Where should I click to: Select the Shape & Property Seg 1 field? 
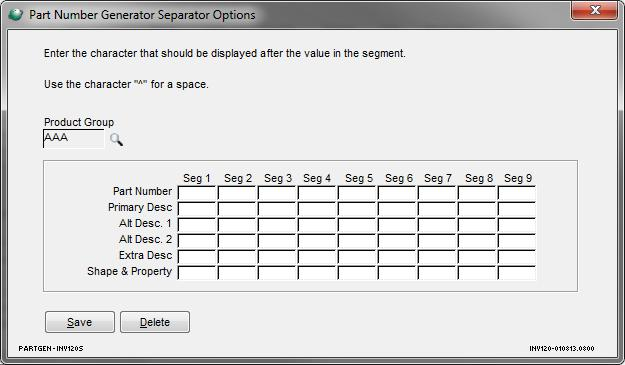click(x=197, y=272)
